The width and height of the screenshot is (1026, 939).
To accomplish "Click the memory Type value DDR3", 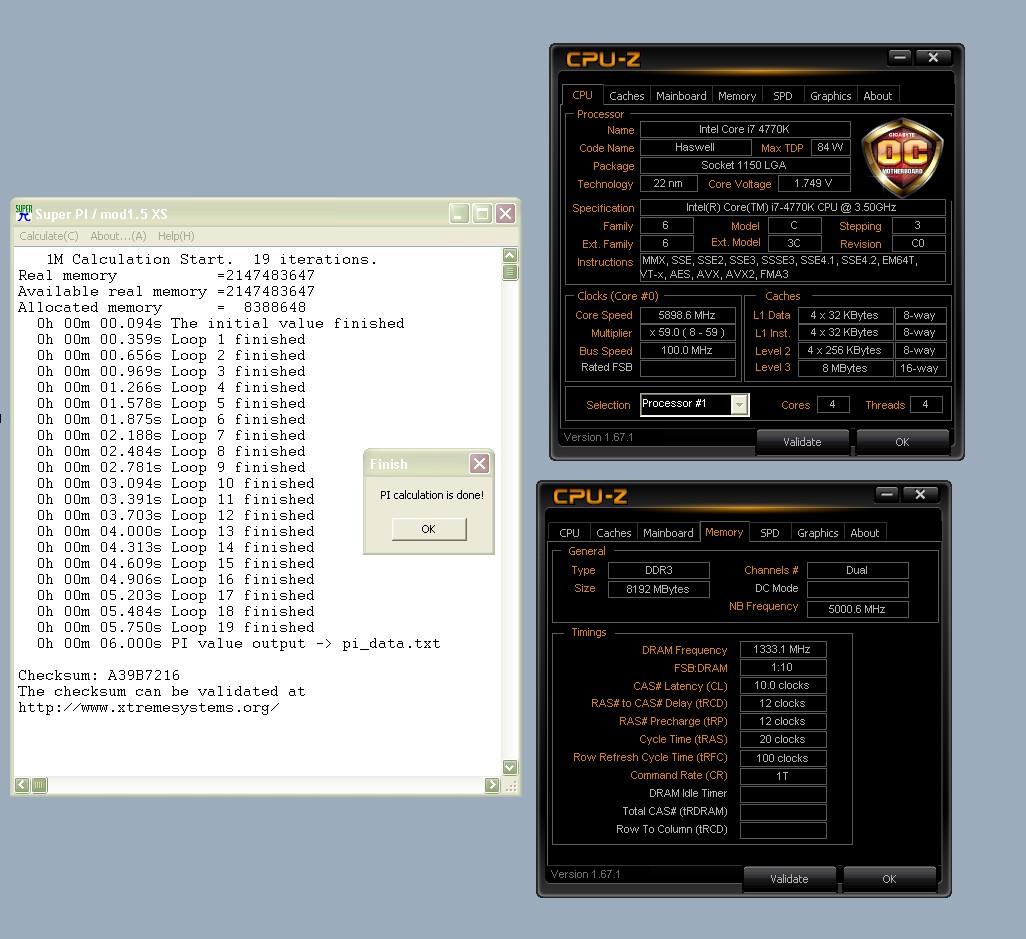I will click(658, 570).
